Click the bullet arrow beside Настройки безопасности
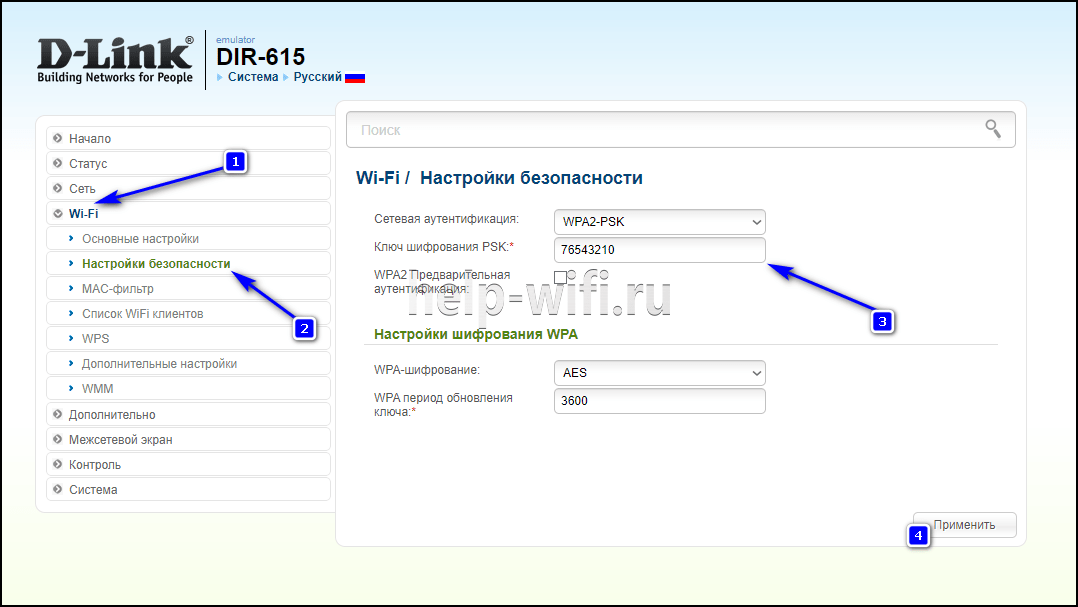Image resolution: width=1078 pixels, height=607 pixels. click(x=71, y=263)
